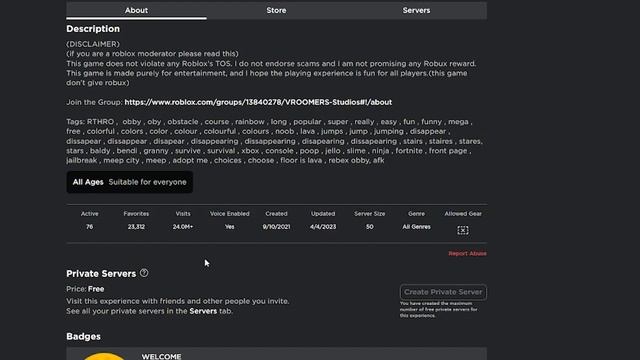Viewport: 640px width, 360px height.
Task: Open the Store tab
Action: (276, 10)
